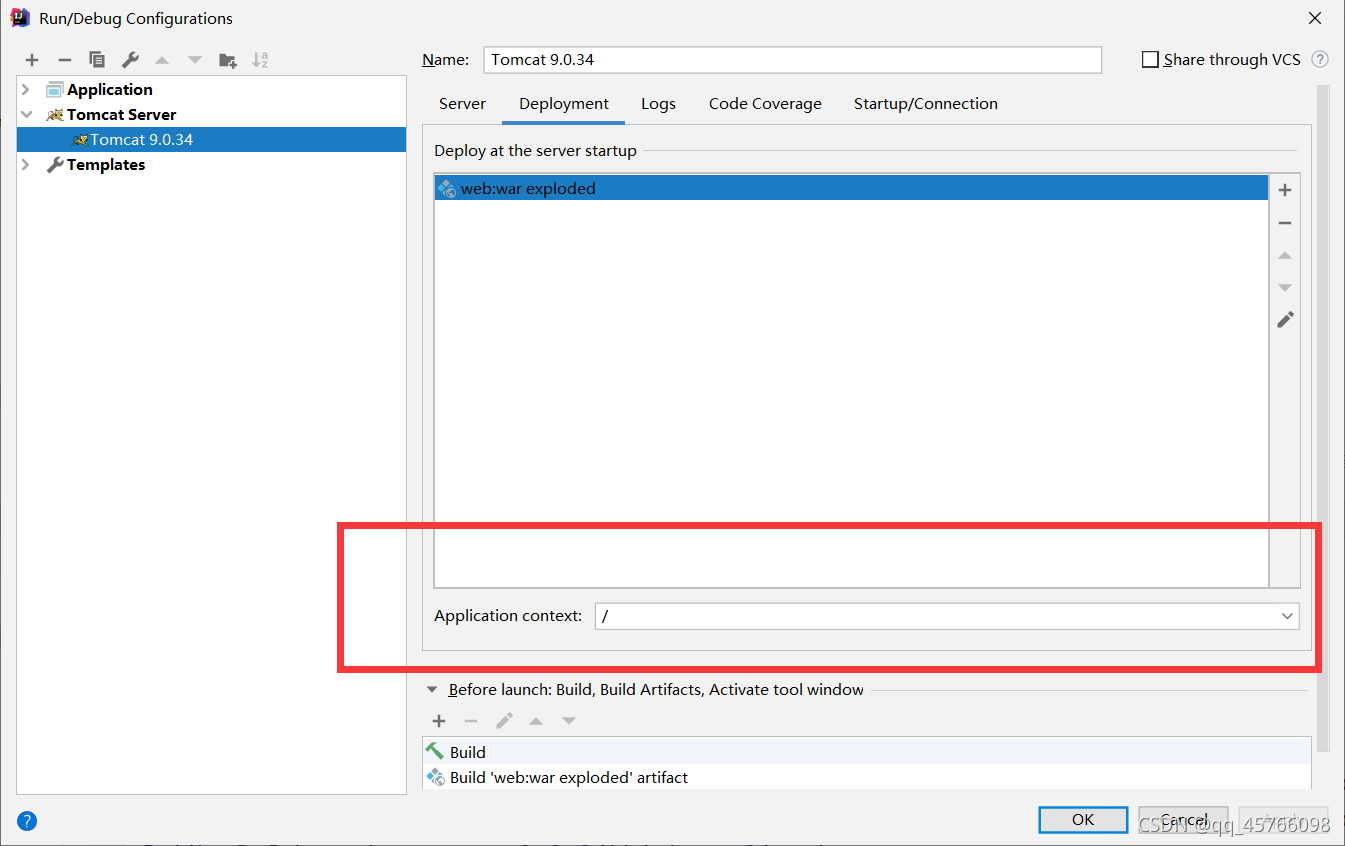Expand the Application tree node
Image resolution: width=1345 pixels, height=846 pixels.
[26, 90]
